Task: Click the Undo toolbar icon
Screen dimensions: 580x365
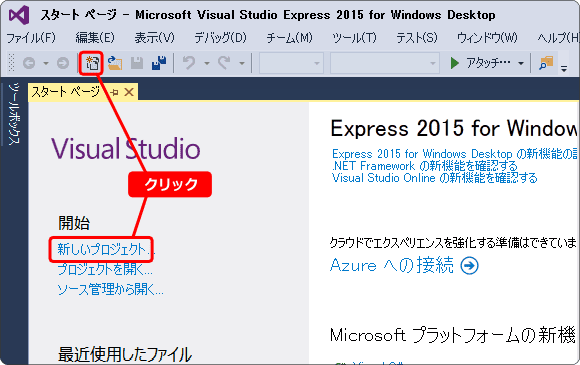Action: [x=189, y=63]
